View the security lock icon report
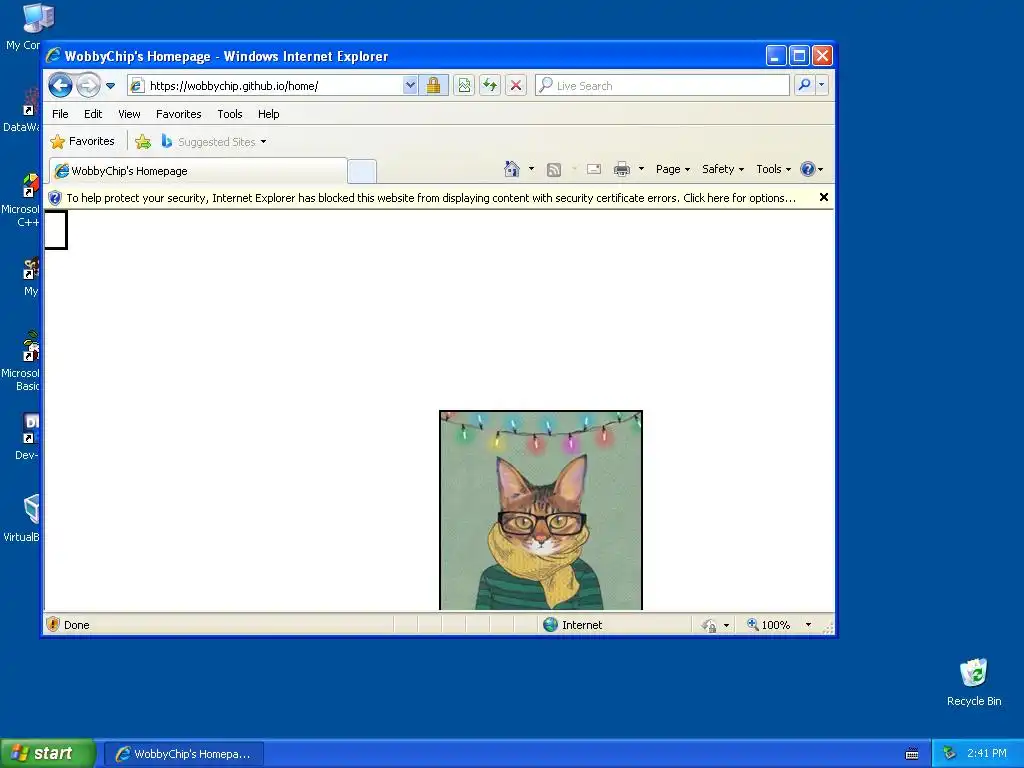Screen dimensions: 1024x768 (x=433, y=86)
